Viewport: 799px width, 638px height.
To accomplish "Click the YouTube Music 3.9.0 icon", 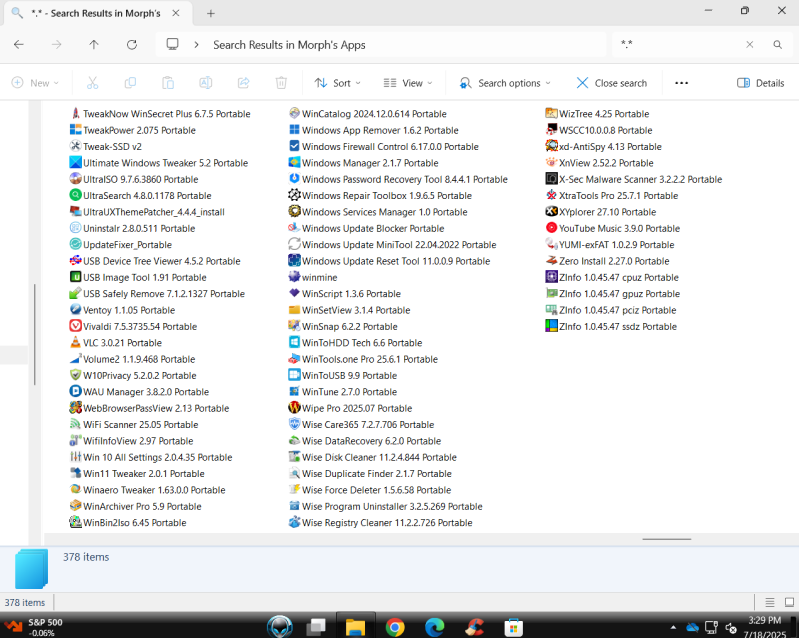I will (551, 228).
